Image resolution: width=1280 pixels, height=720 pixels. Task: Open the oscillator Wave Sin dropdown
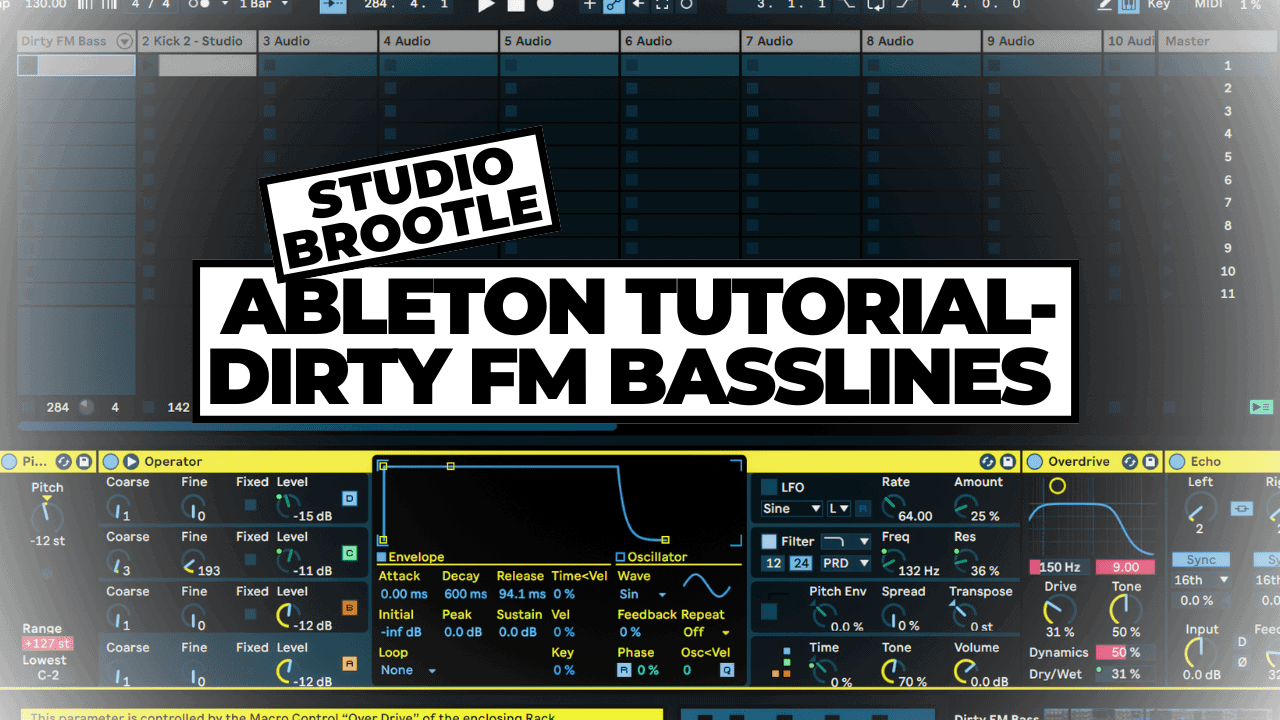click(x=642, y=594)
